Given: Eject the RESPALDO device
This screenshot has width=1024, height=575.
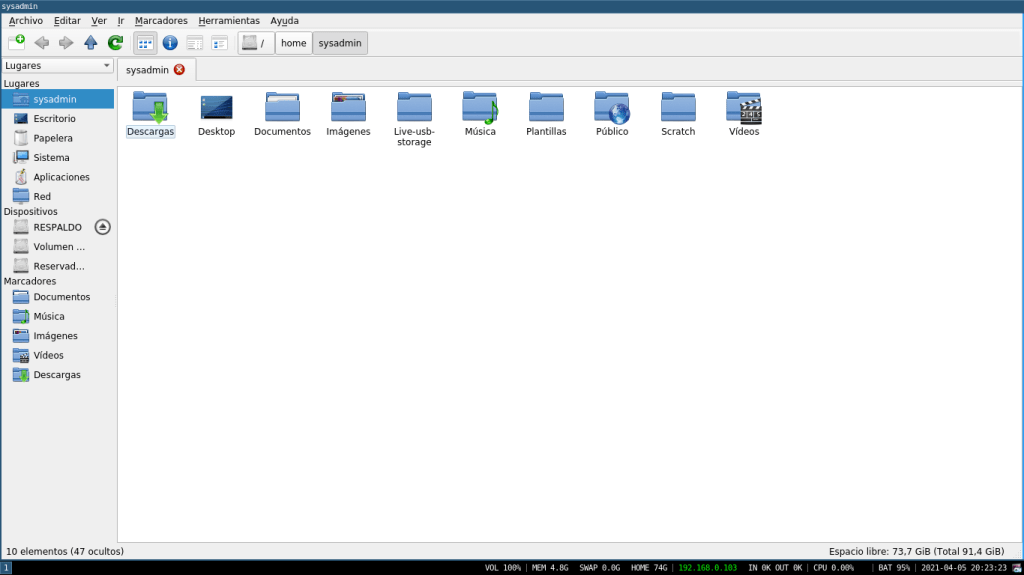Looking at the screenshot, I should [102, 227].
